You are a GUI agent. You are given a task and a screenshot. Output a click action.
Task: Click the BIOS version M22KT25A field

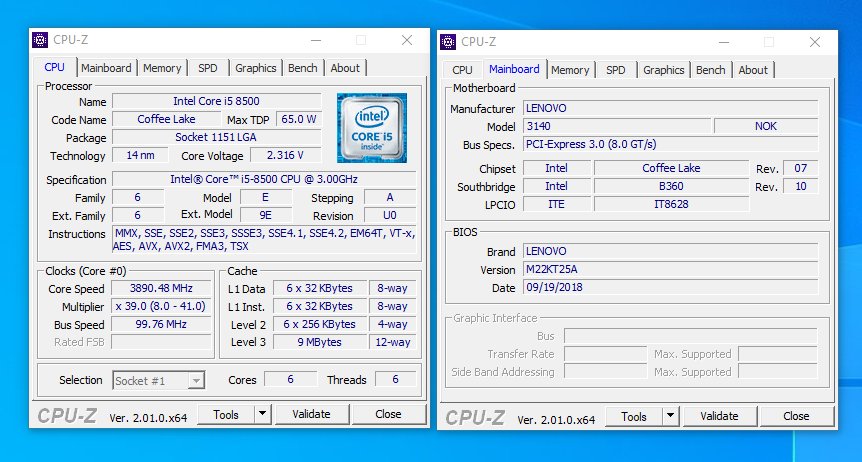pos(670,270)
